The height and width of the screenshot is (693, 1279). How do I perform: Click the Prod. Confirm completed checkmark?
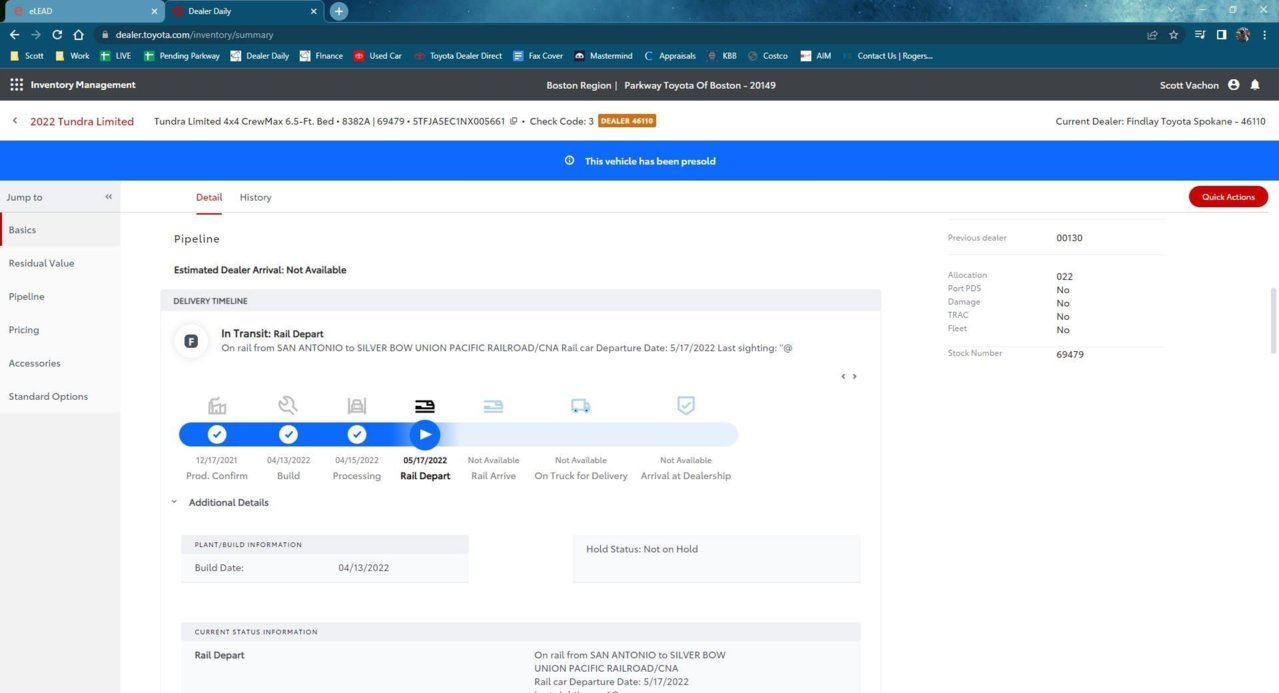click(217, 434)
